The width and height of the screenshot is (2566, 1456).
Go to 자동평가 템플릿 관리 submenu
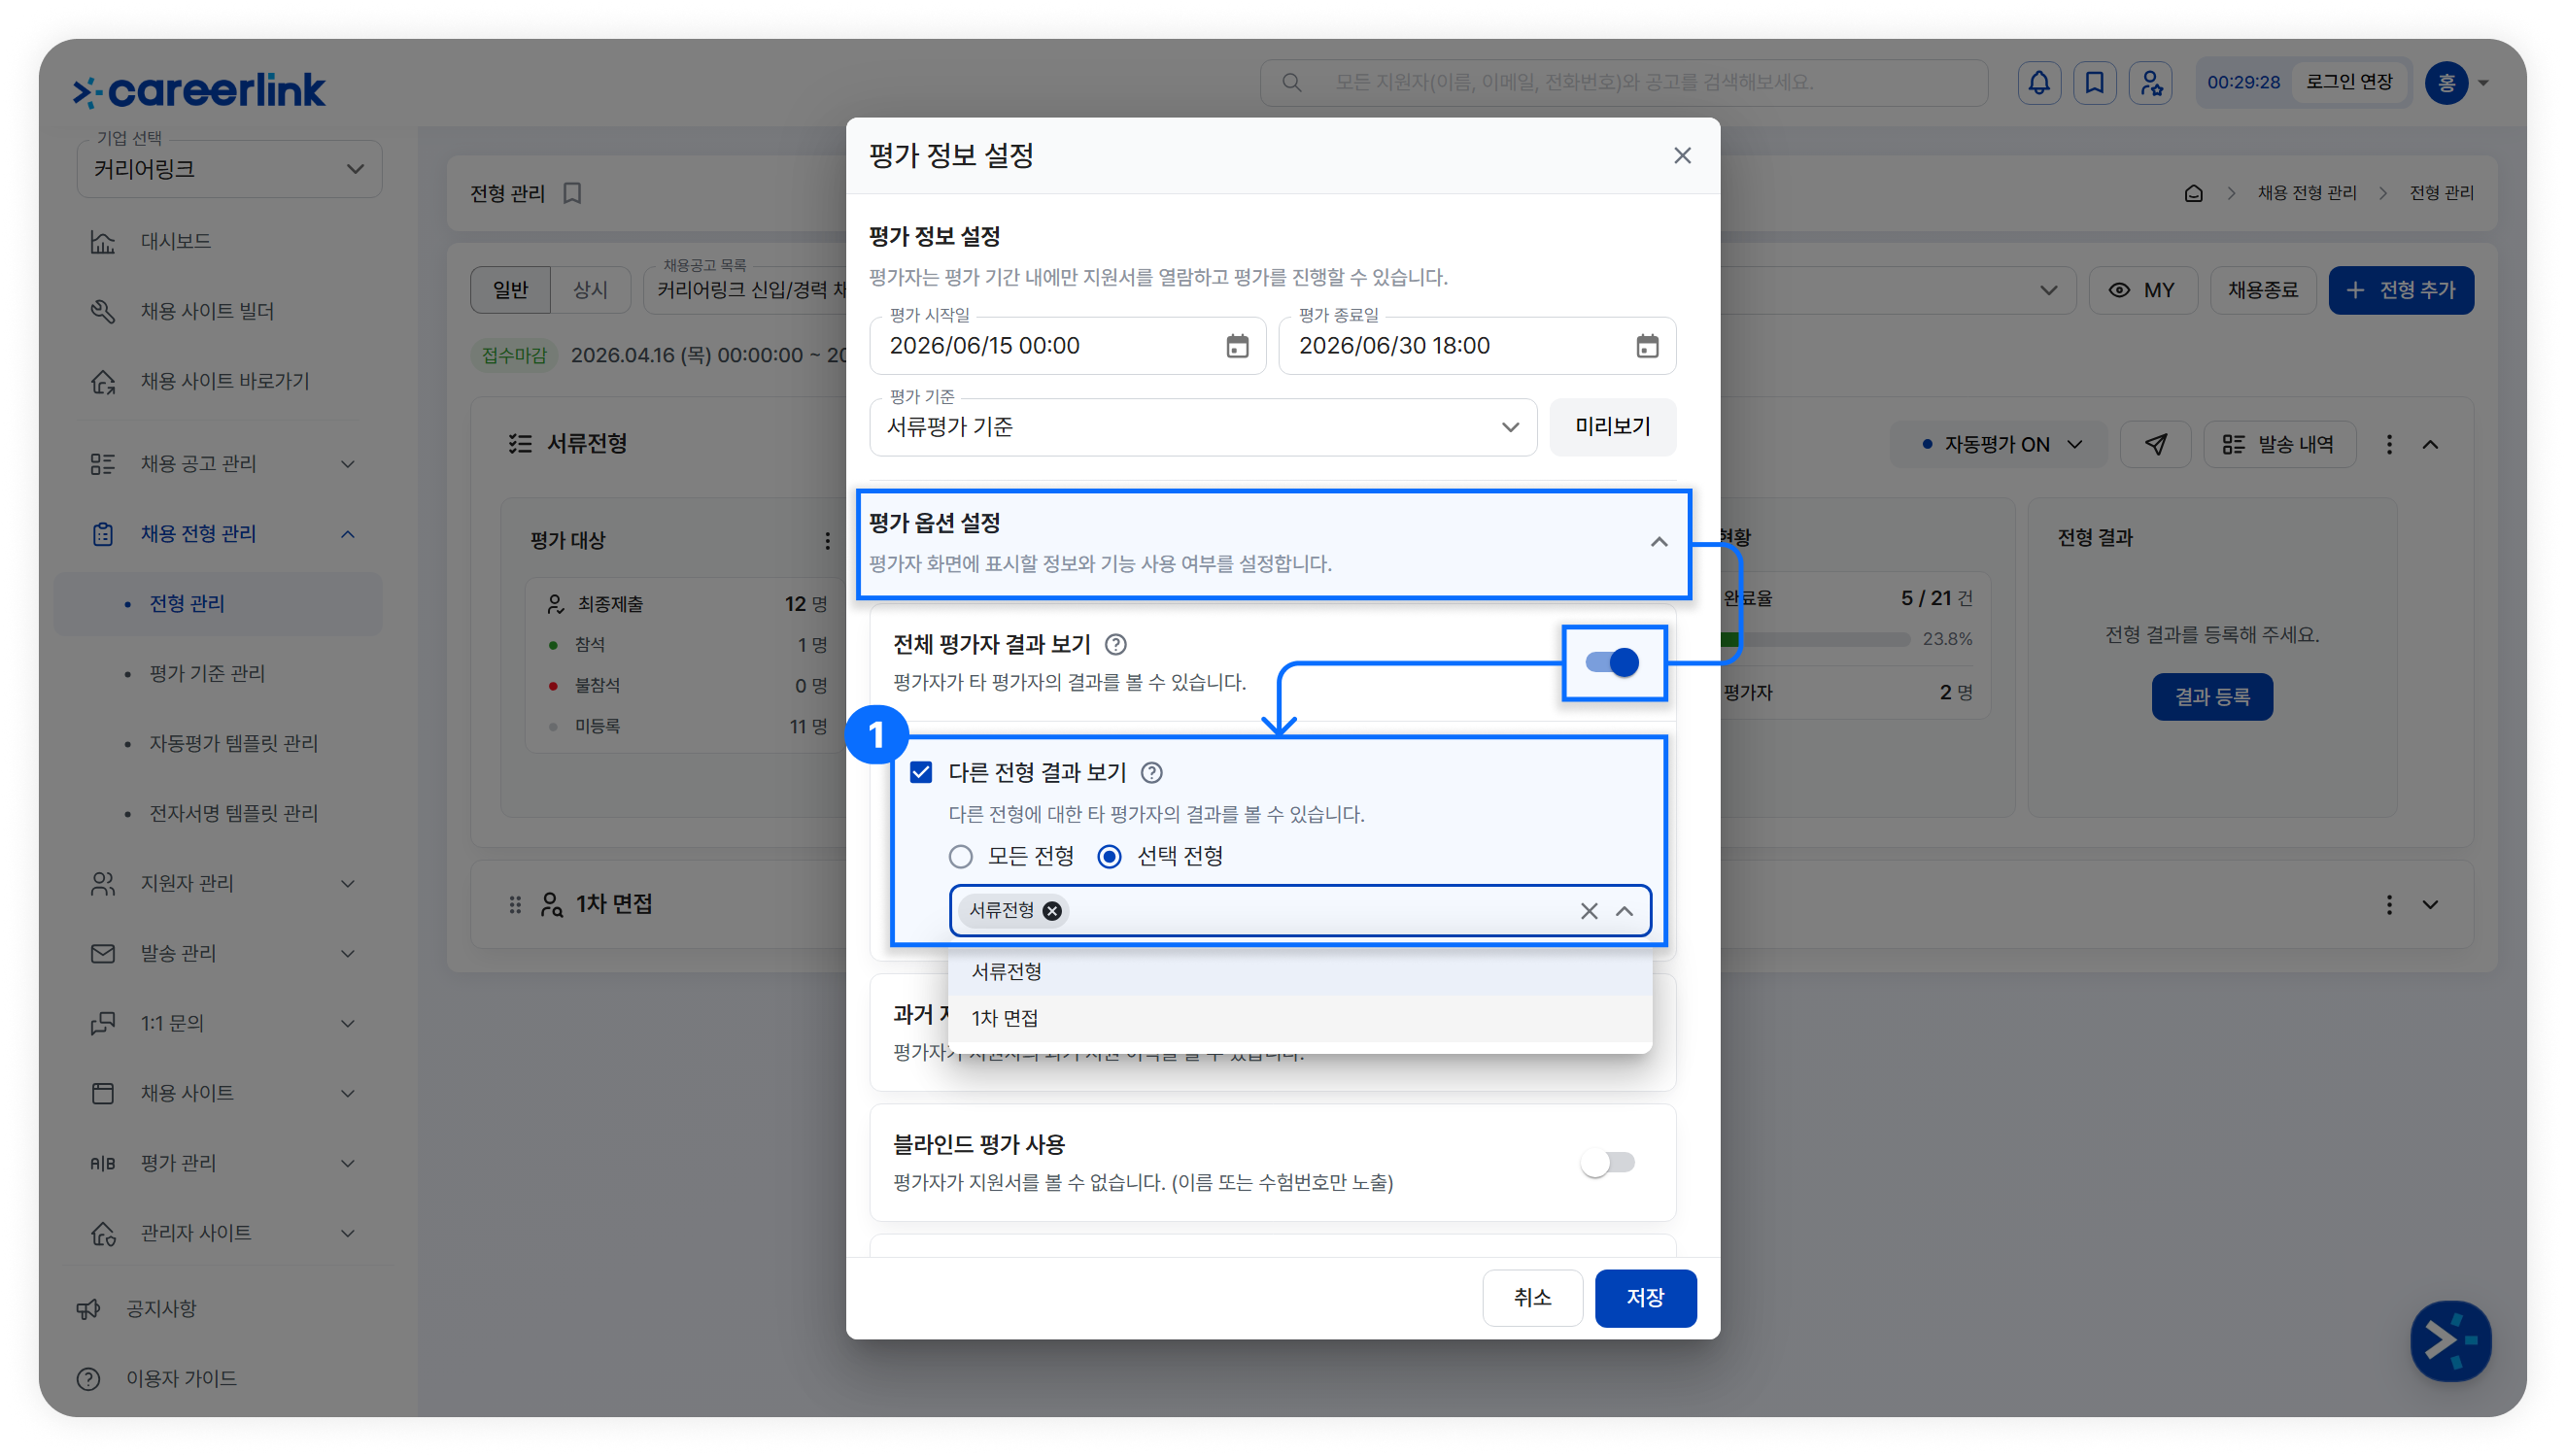[233, 743]
